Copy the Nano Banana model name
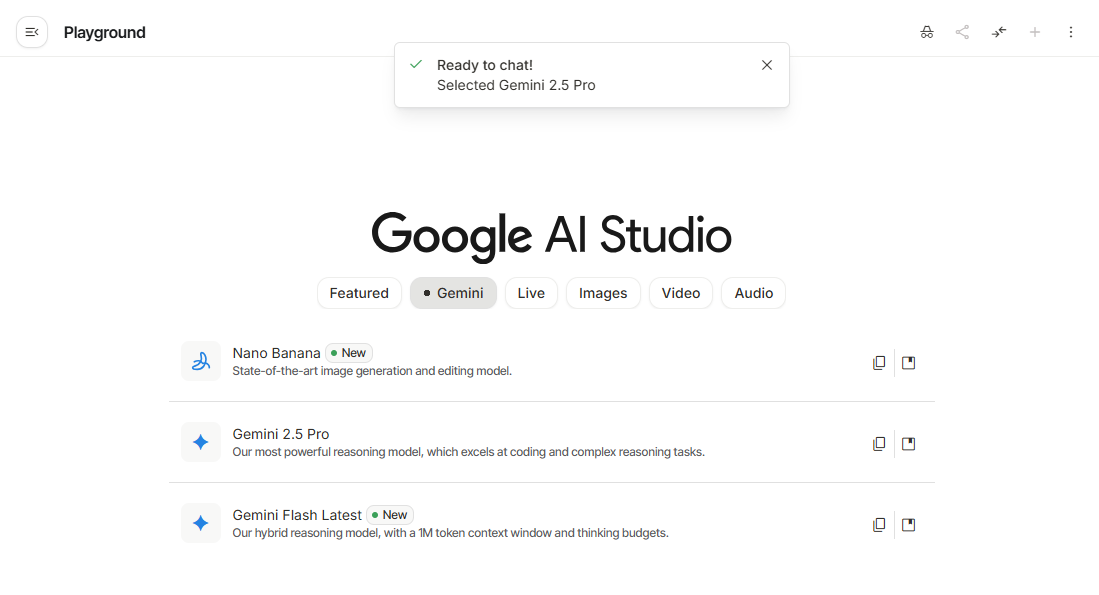1099x595 pixels. 879,363
